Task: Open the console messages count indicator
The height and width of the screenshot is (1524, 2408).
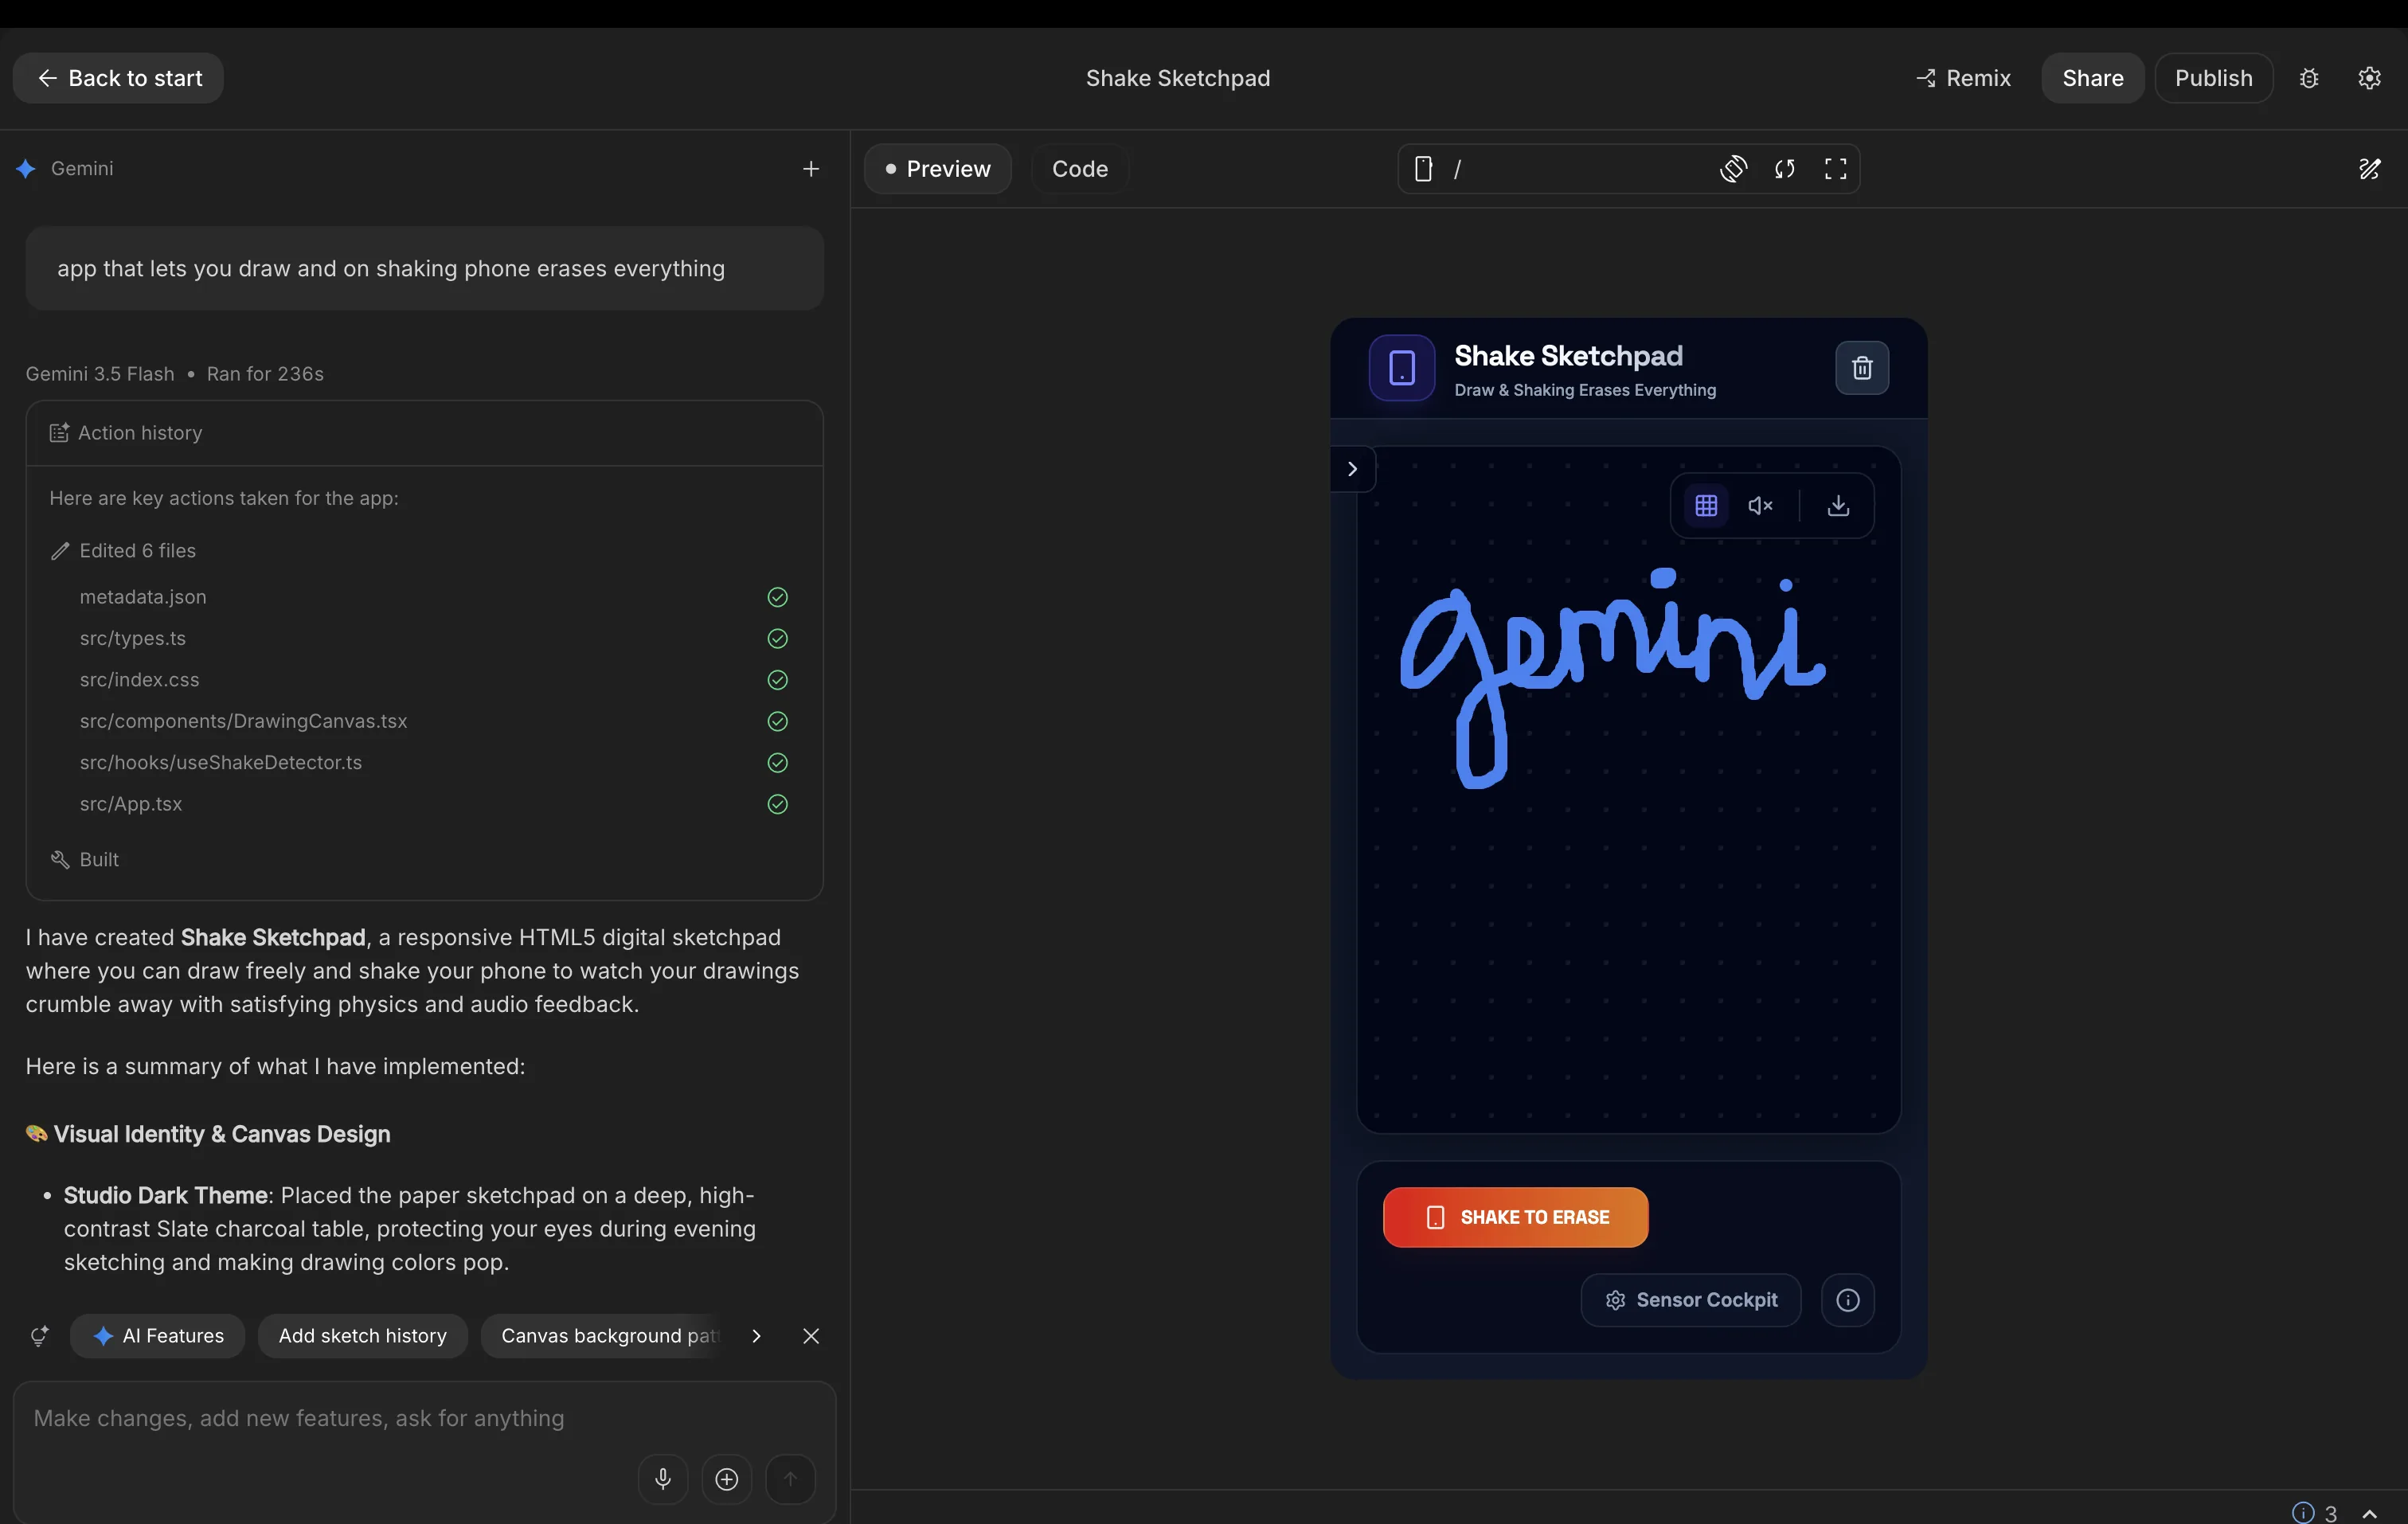Action: [2313, 1512]
